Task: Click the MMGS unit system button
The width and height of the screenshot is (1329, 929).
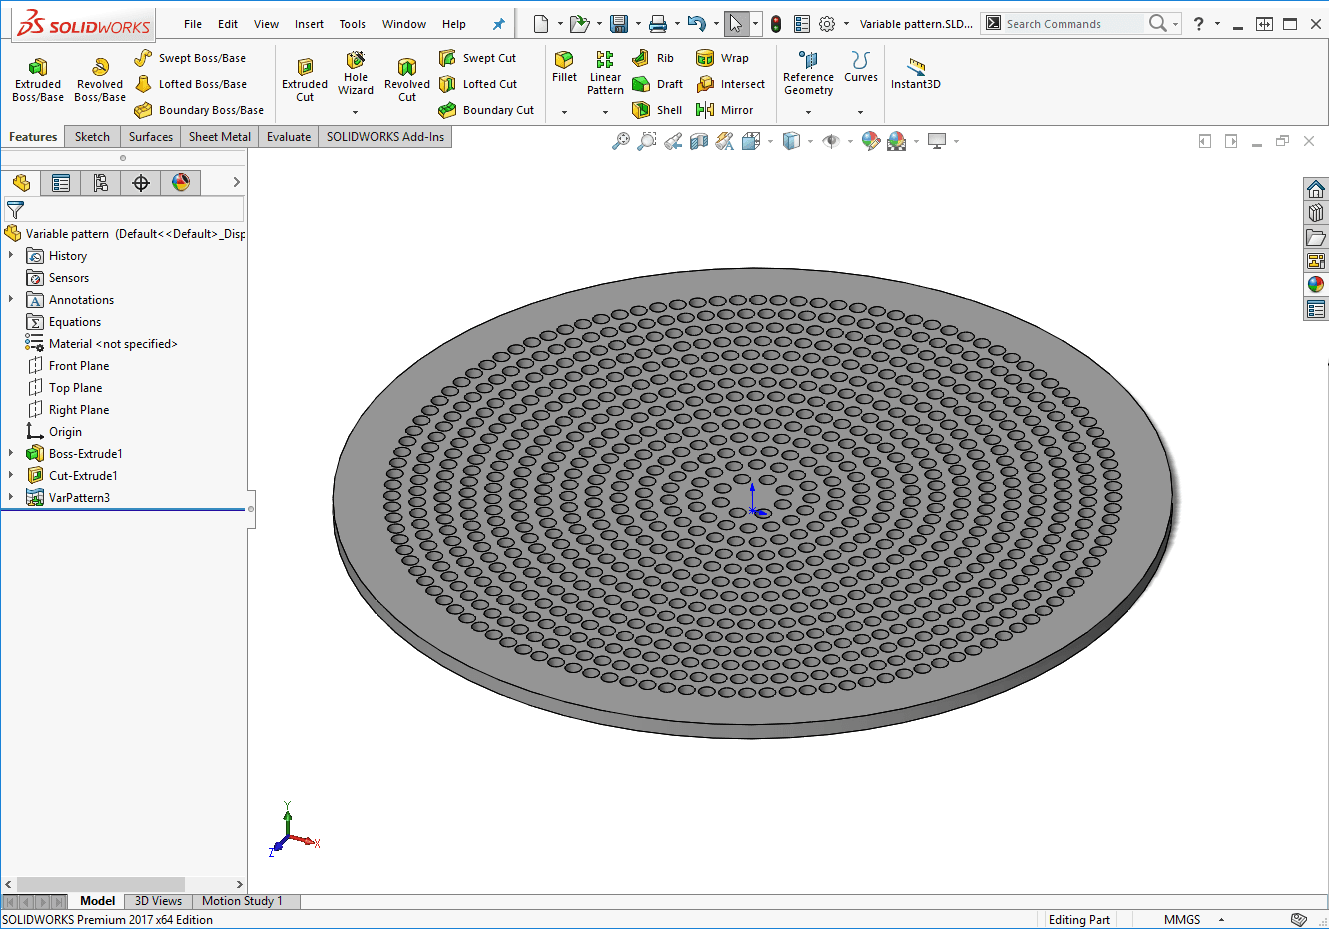Action: point(1182,919)
